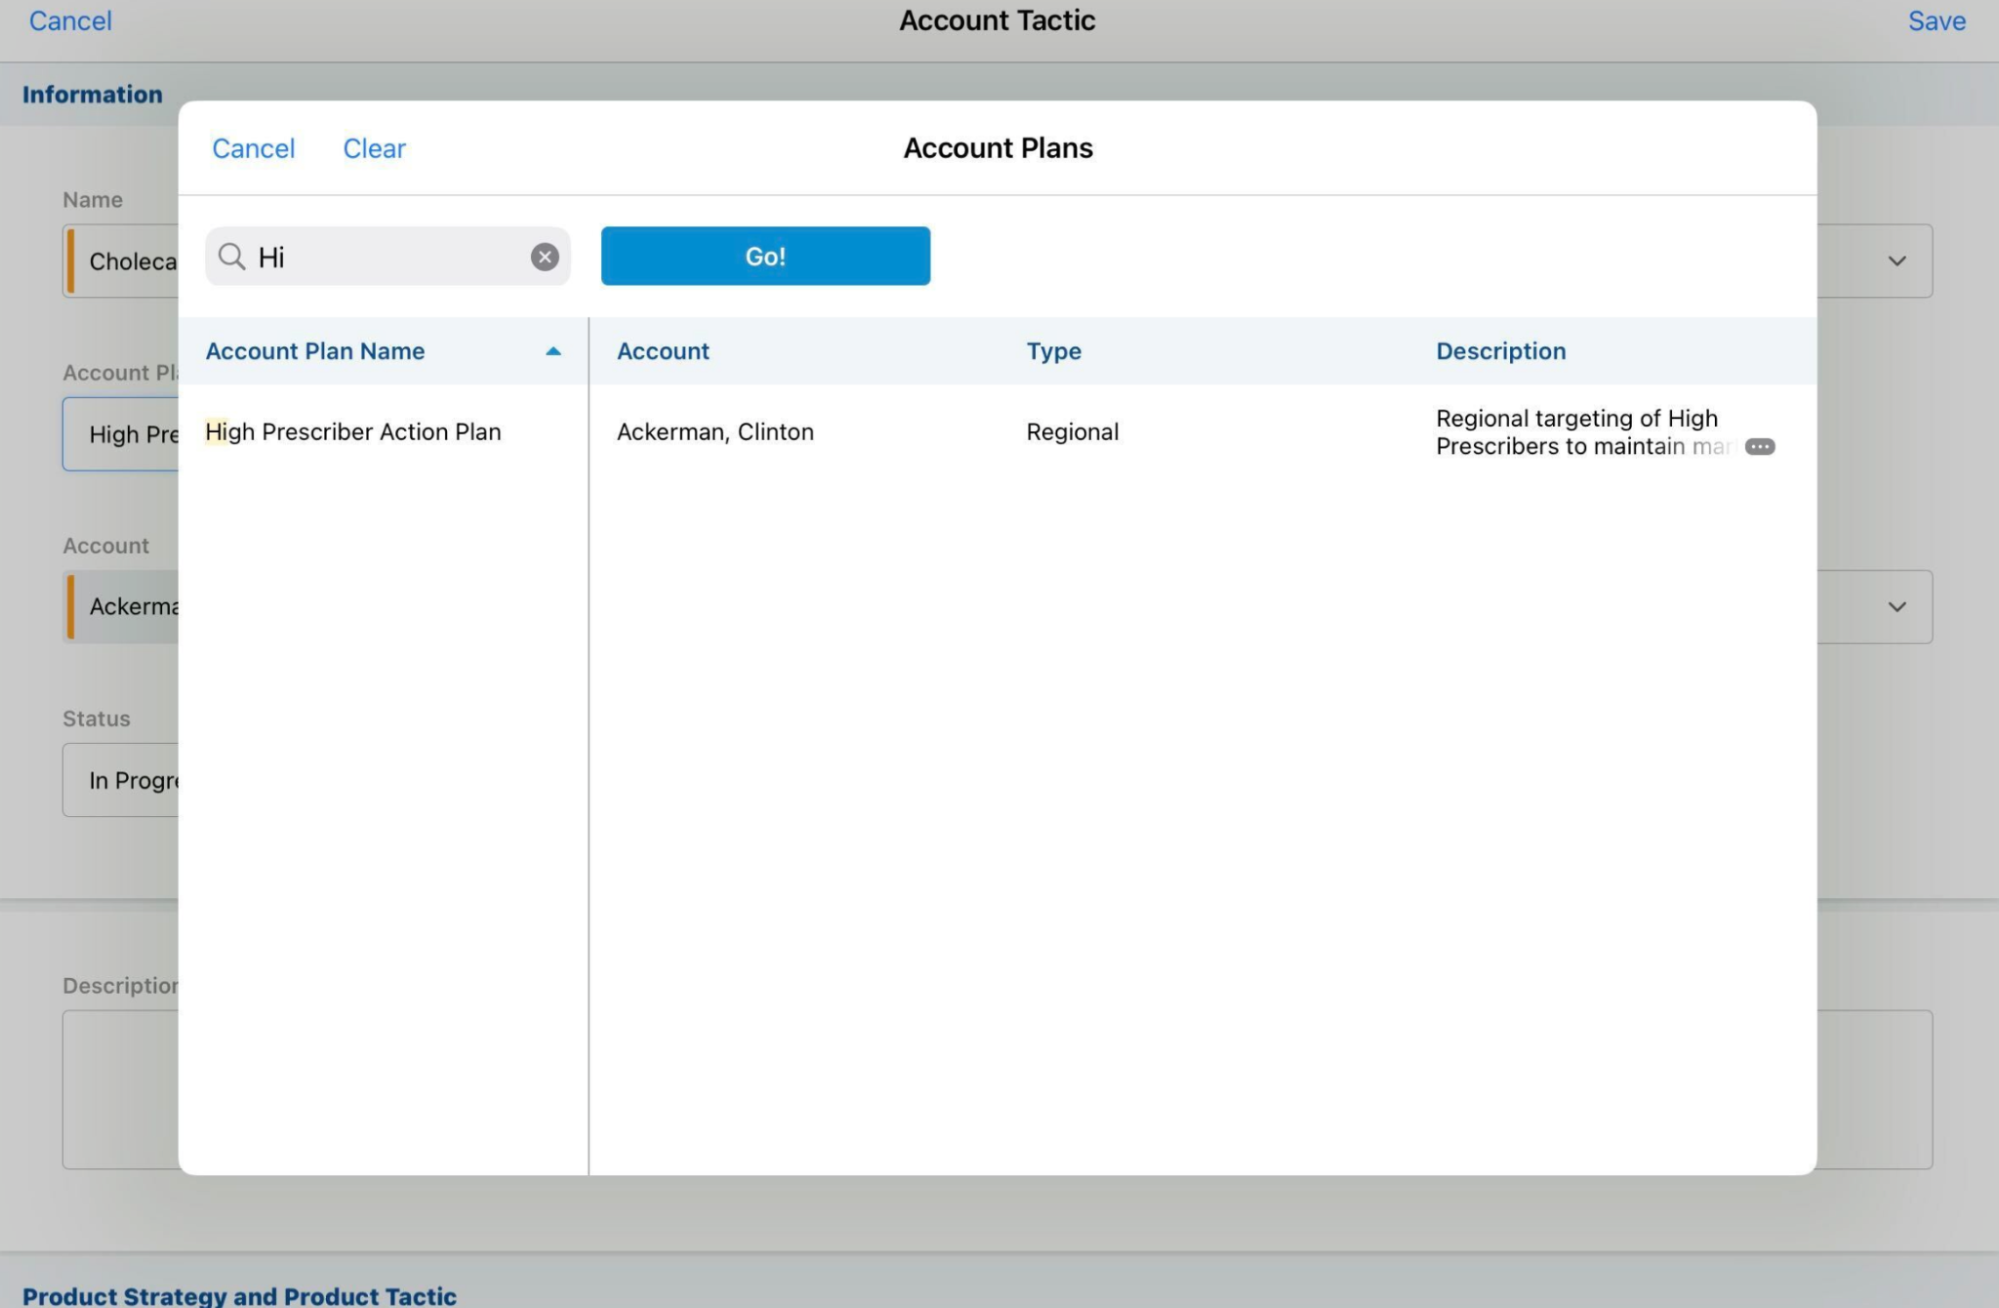Click Save on Account Tactic page
1999x1308 pixels.
click(1936, 21)
